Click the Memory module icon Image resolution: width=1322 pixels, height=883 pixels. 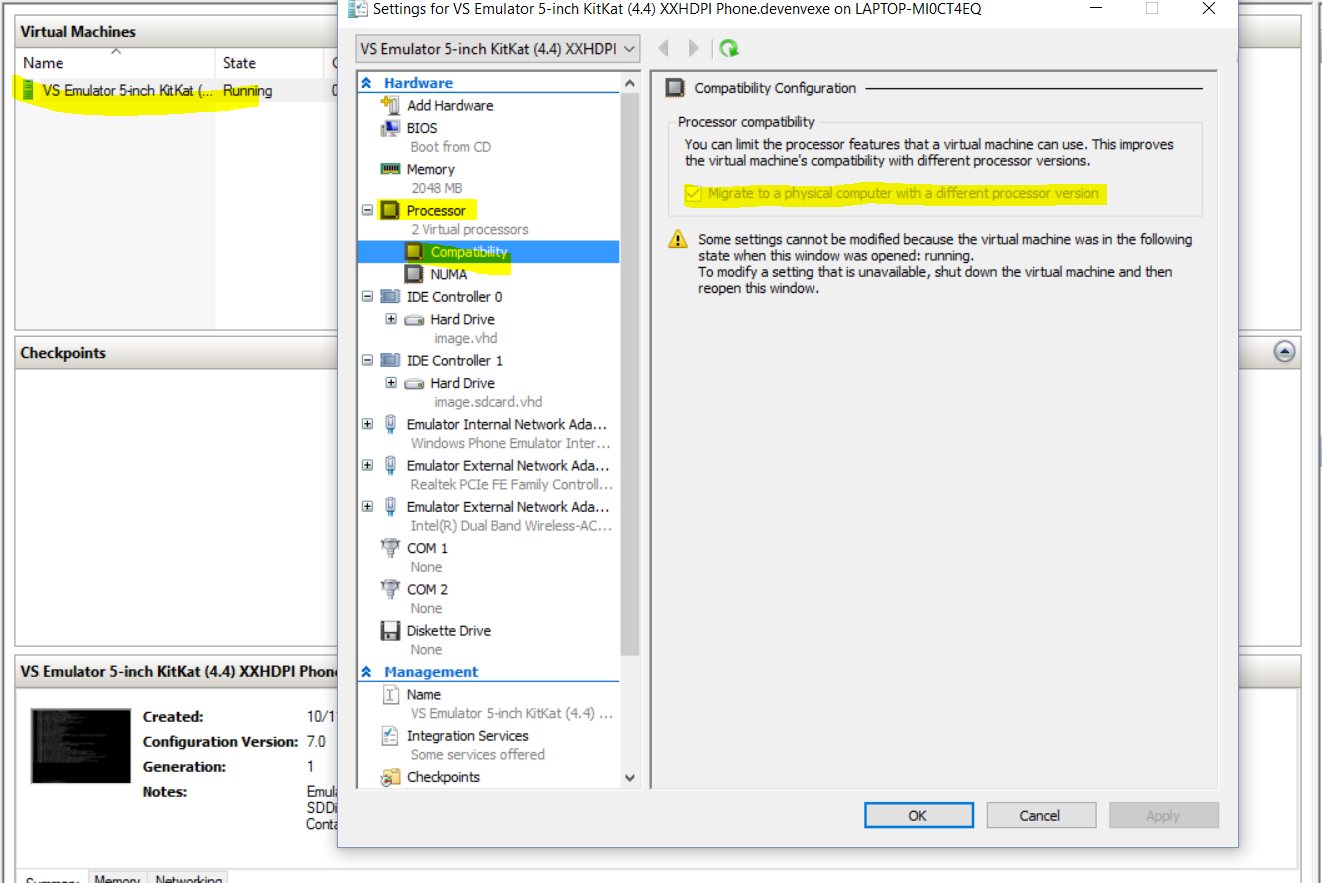[390, 169]
